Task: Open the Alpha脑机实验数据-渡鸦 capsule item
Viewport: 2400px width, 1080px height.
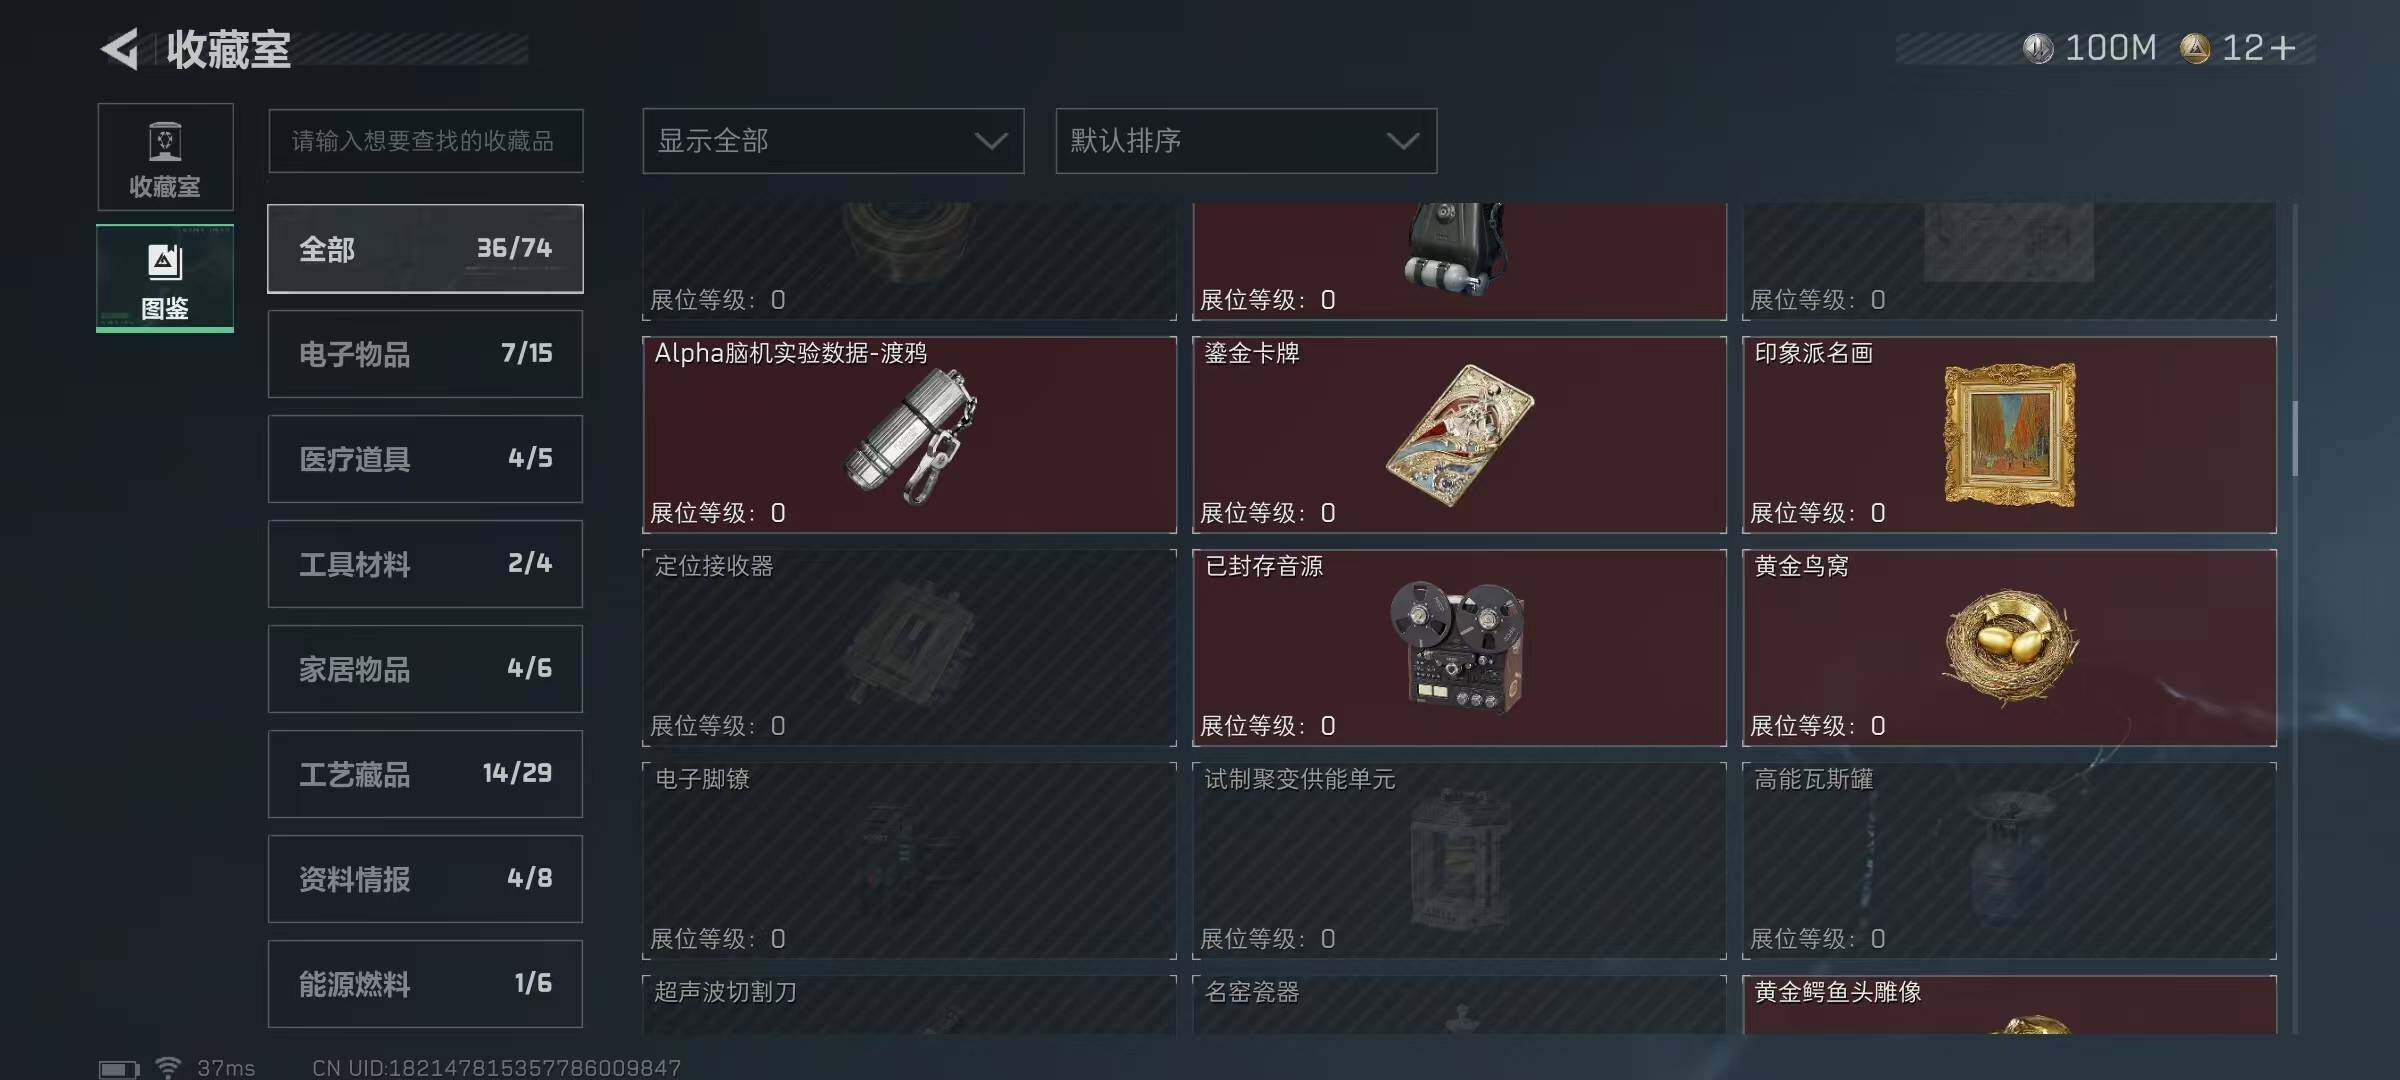Action: tap(909, 435)
